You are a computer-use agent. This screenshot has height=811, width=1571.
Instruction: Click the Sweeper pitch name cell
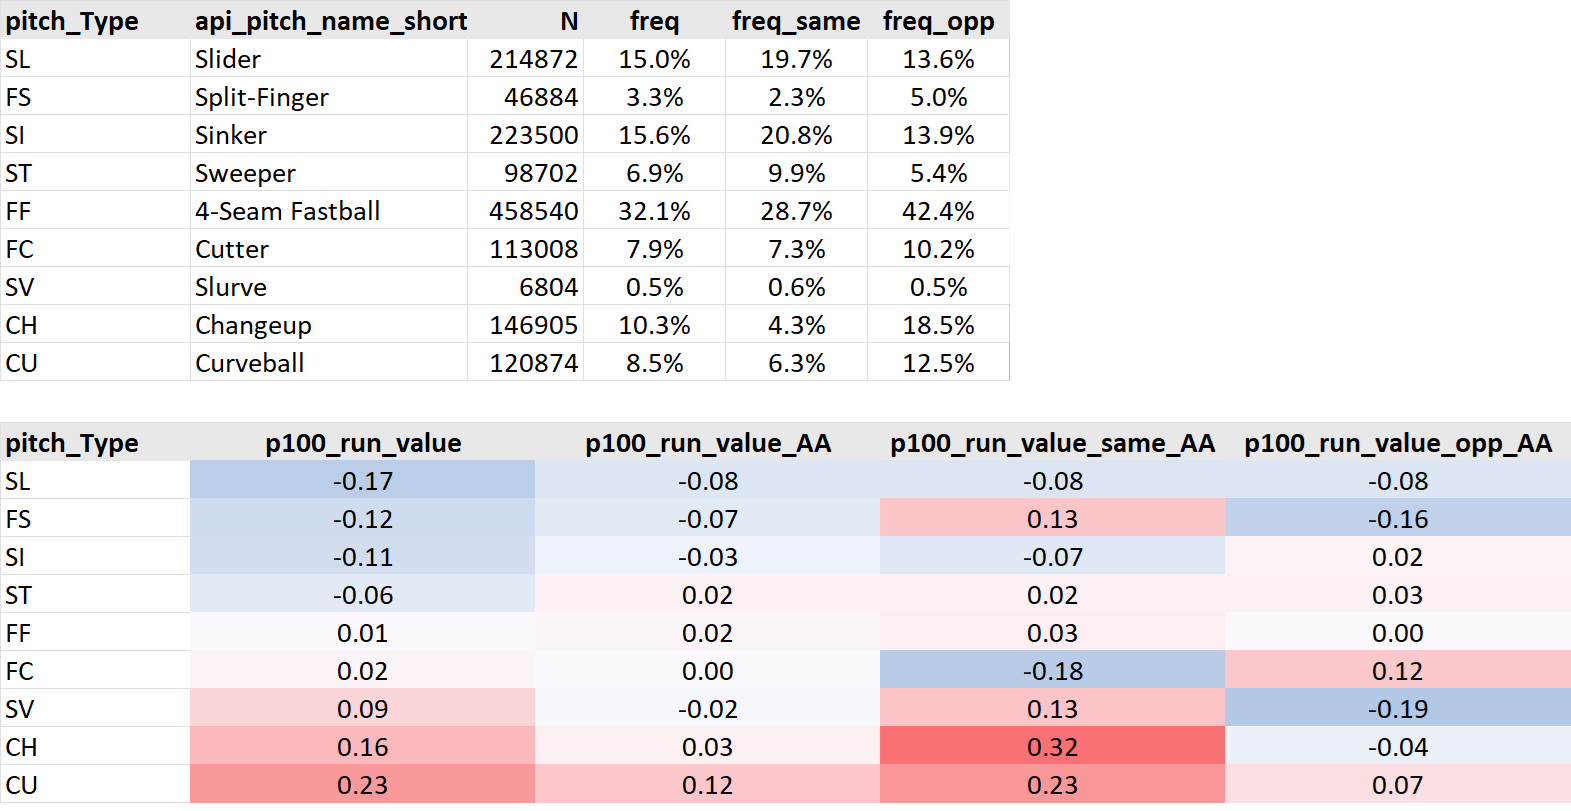[245, 173]
